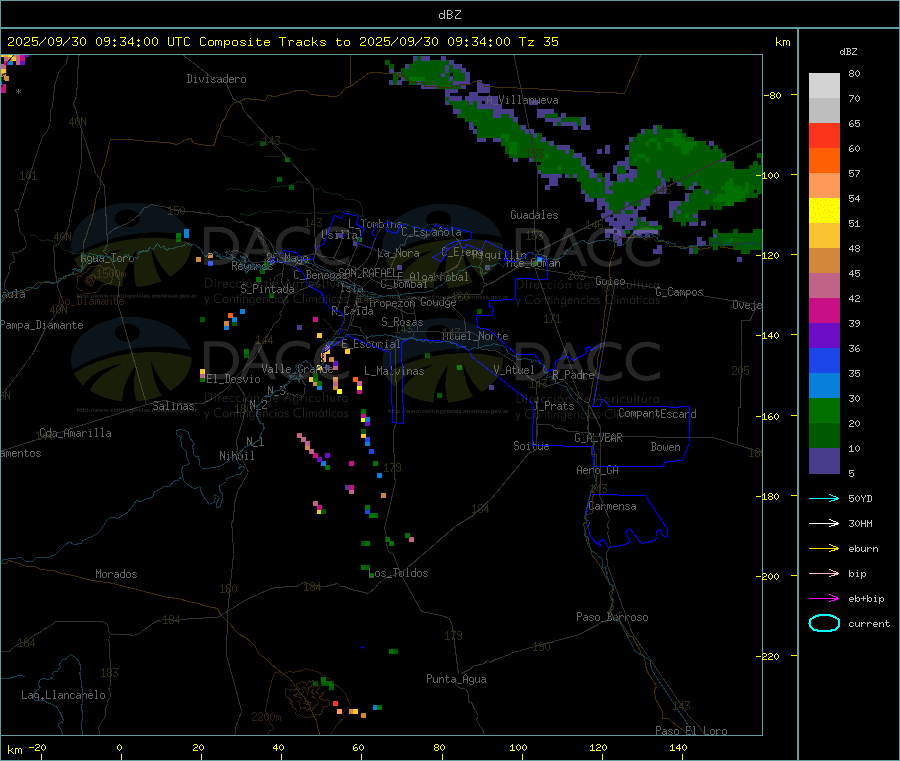Screen dimensions: 900x761
Task: Pick the orange swatch between 60 and 57
Action: point(824,161)
